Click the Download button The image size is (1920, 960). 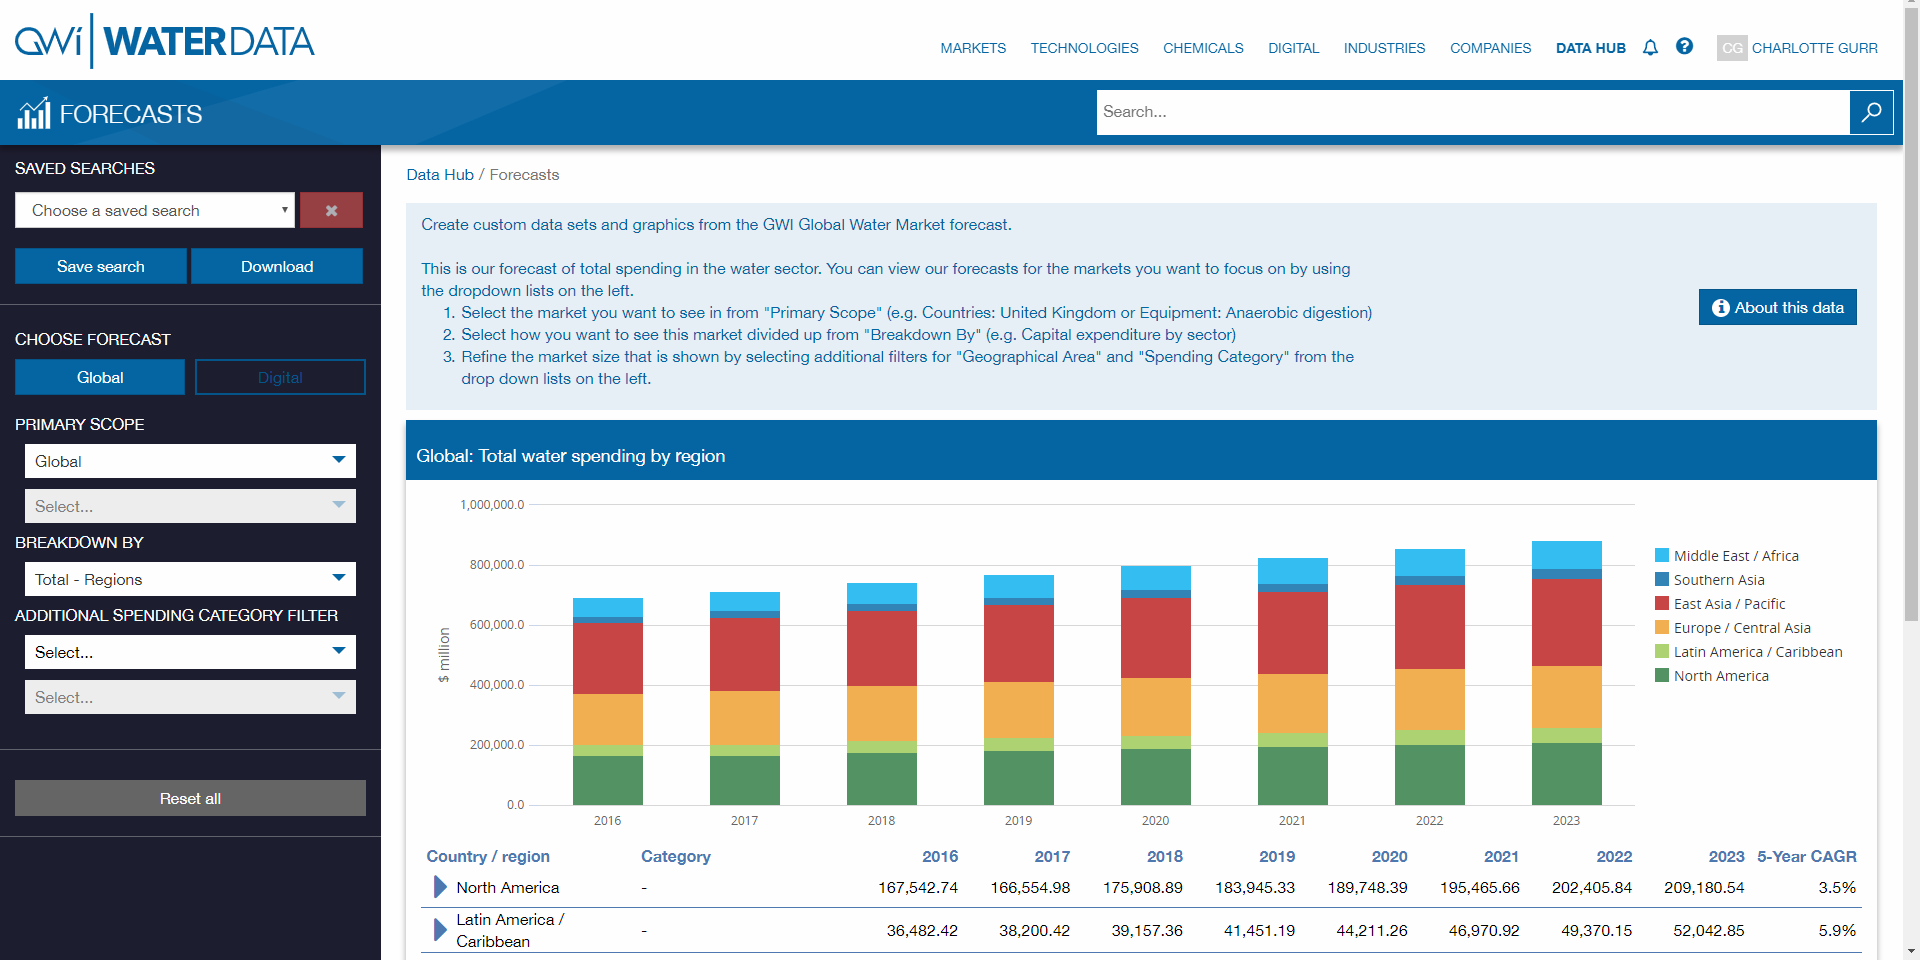coord(277,266)
